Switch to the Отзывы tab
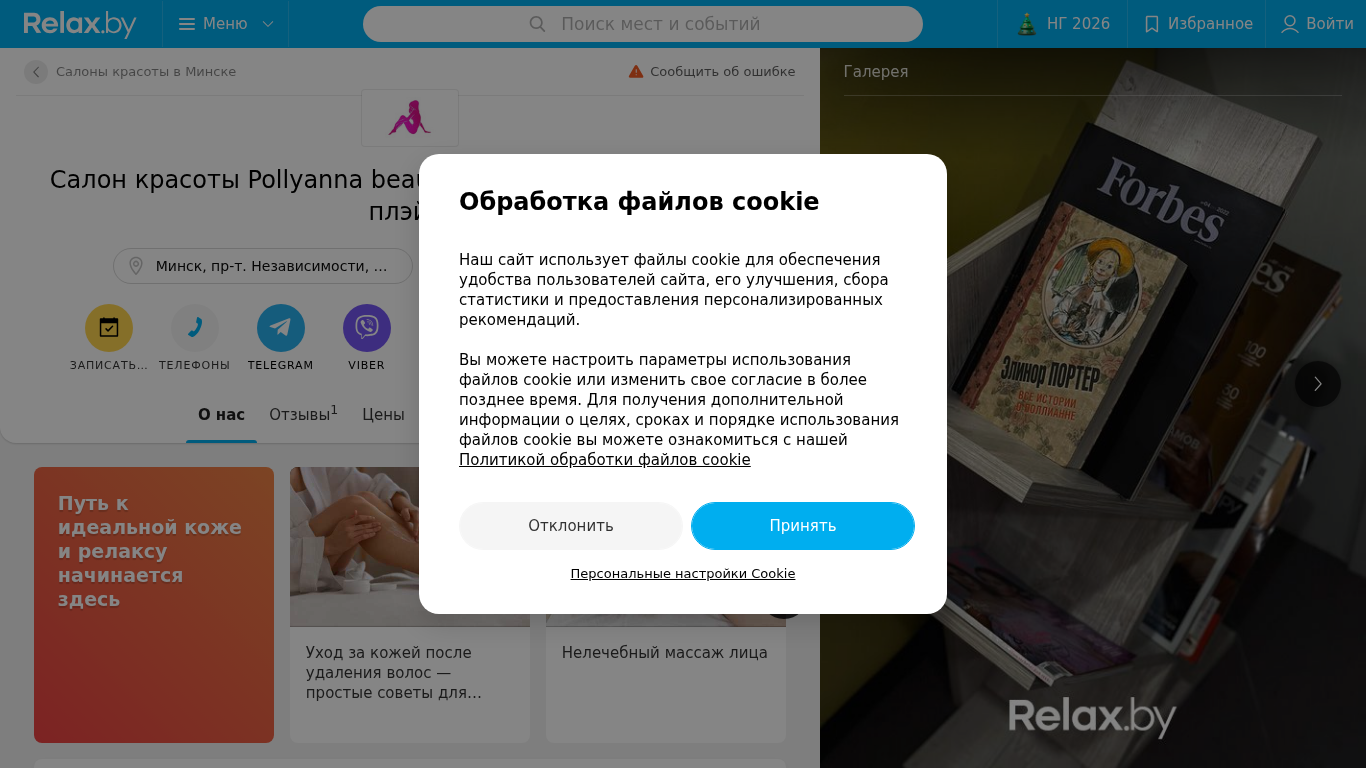The width and height of the screenshot is (1366, 768). pos(303,414)
